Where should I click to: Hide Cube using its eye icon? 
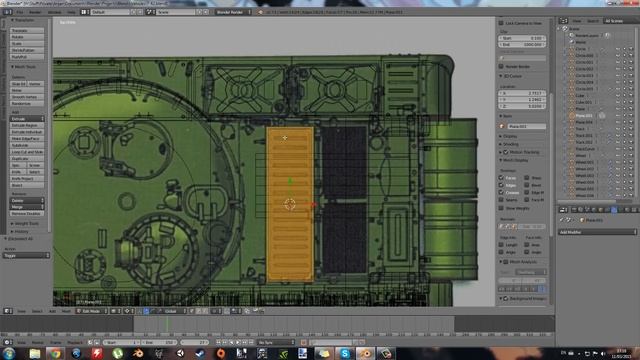tap(618, 96)
